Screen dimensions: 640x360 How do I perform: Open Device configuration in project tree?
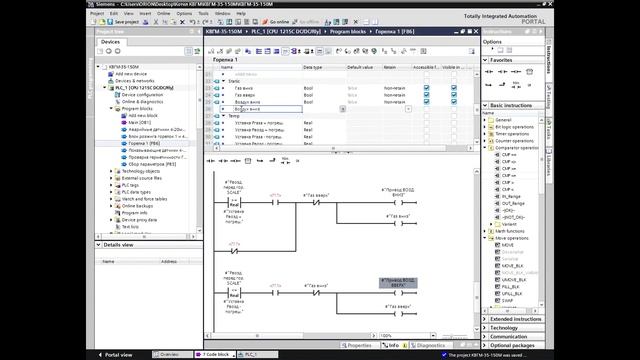[139, 95]
